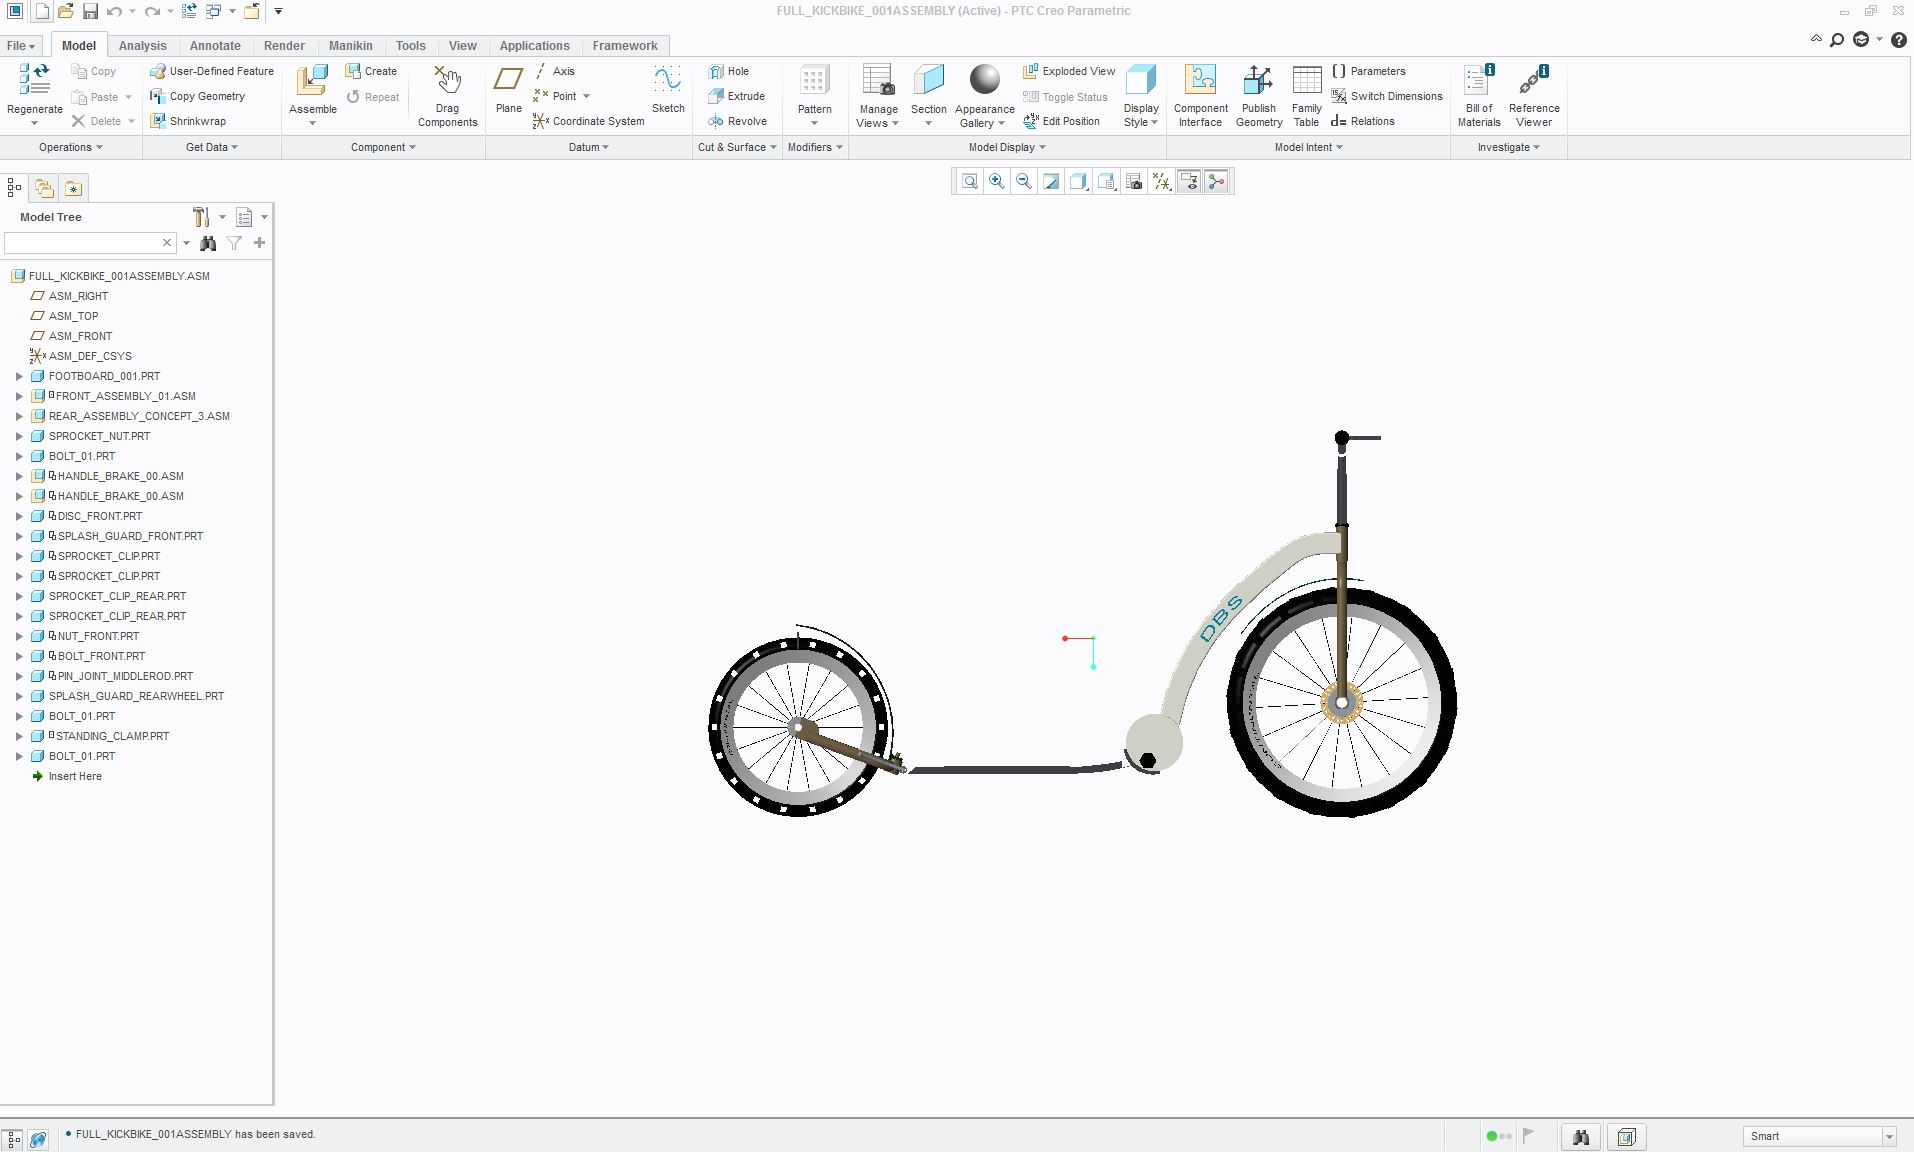Click the Refit zoom icon in graphics toolbar
The height and width of the screenshot is (1152, 1914).
tap(969, 181)
